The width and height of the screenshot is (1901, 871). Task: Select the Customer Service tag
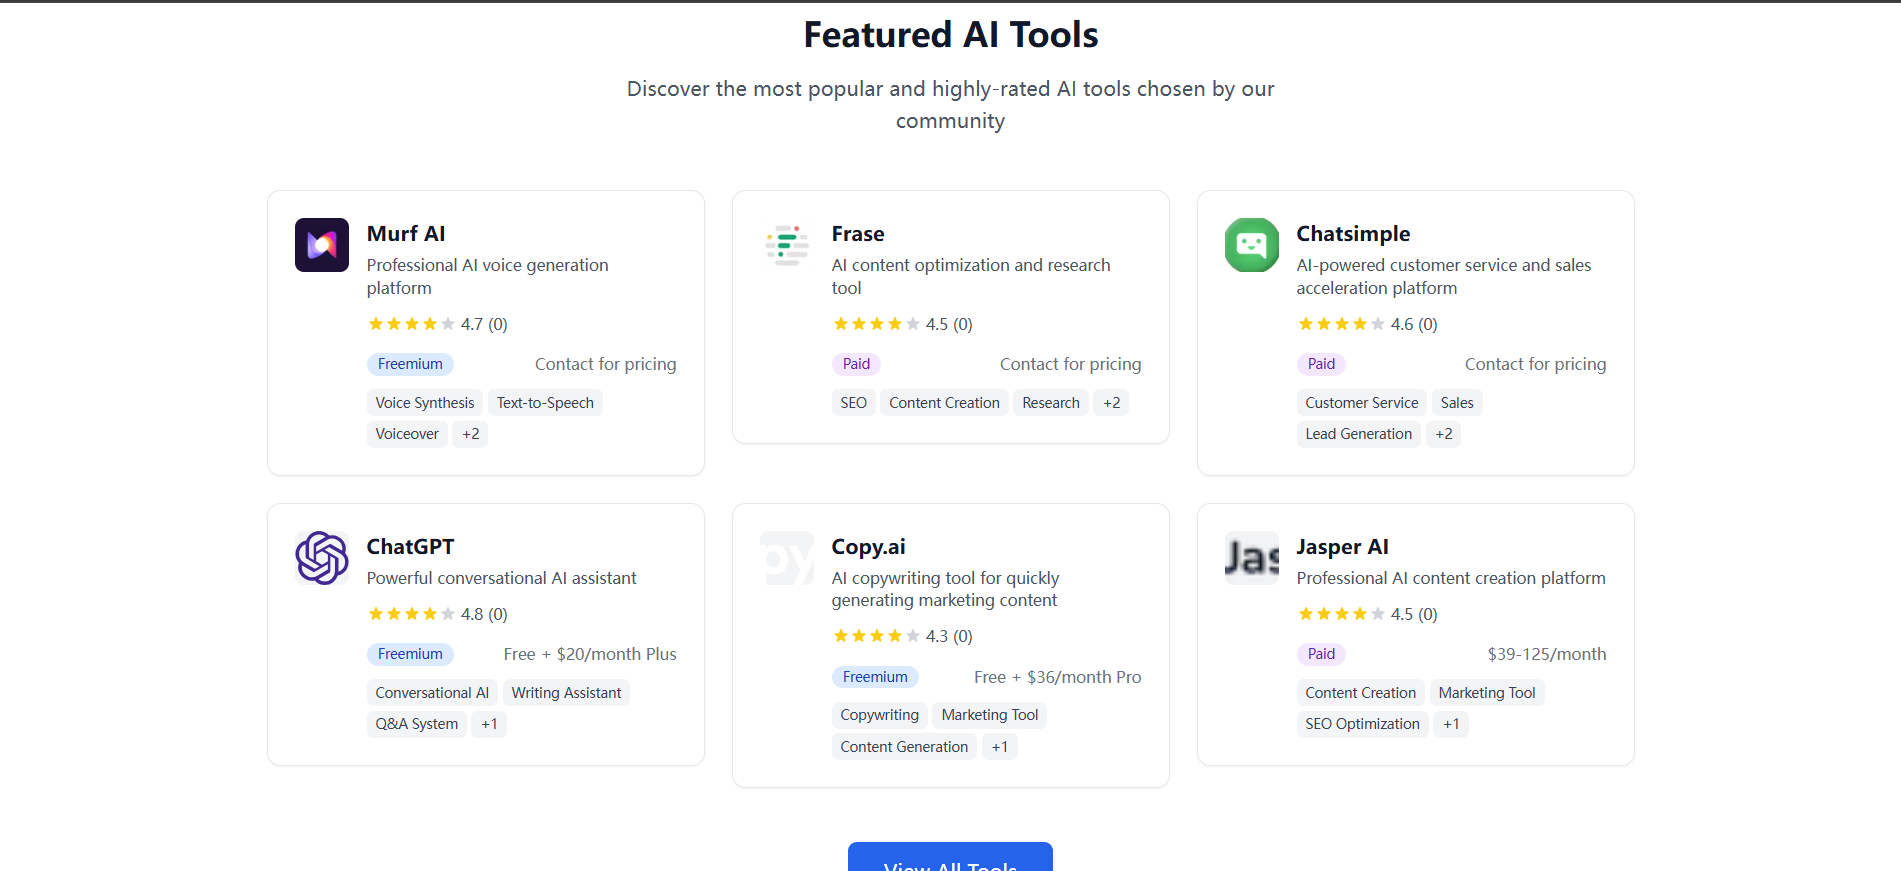tap(1361, 403)
